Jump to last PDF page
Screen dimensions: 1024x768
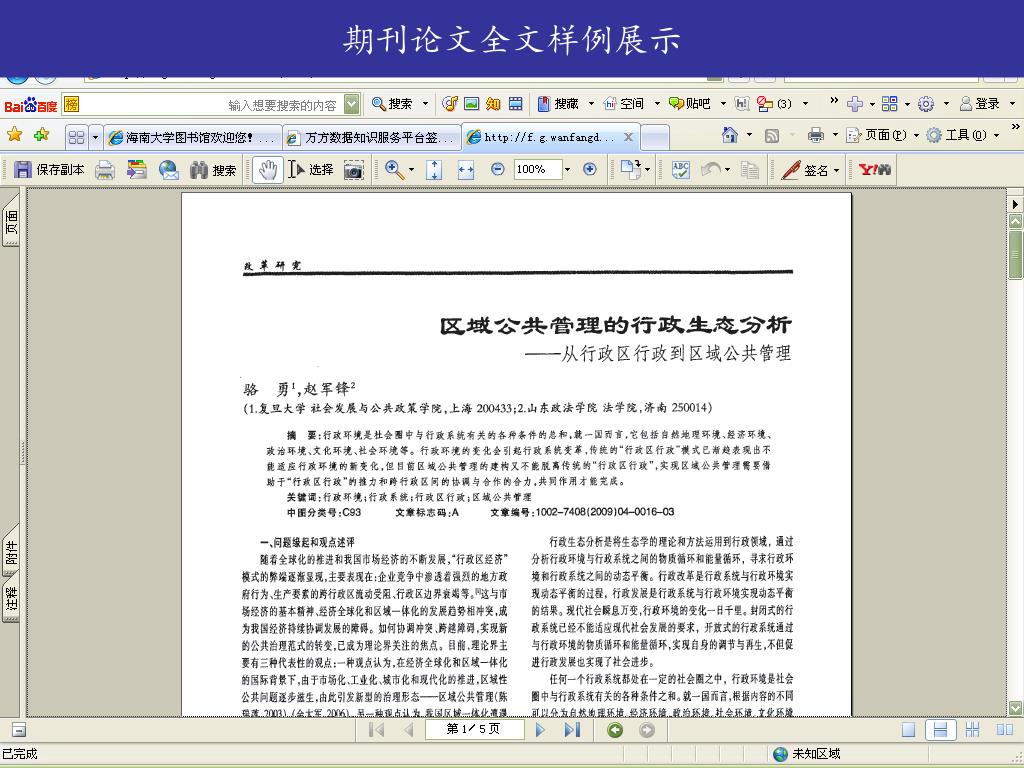[x=572, y=730]
